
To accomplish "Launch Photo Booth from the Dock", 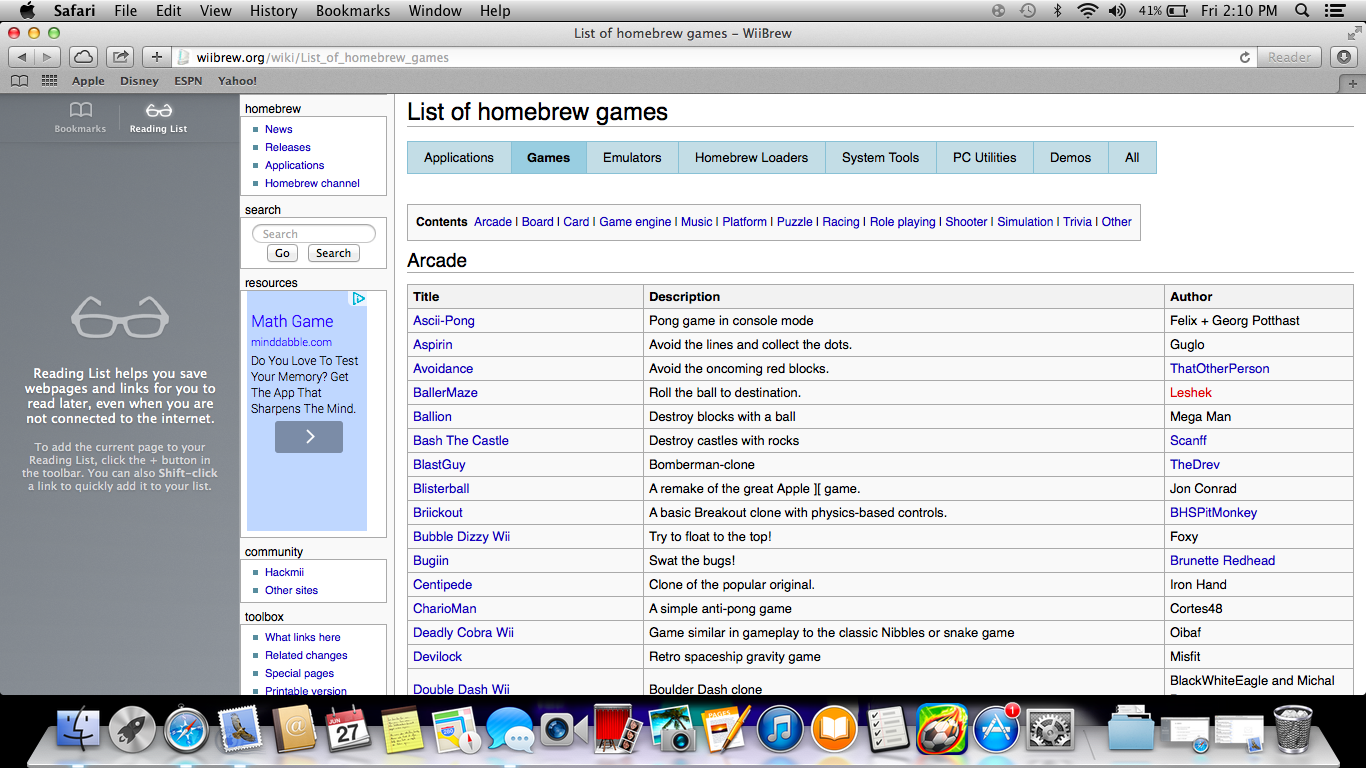I will tap(618, 730).
